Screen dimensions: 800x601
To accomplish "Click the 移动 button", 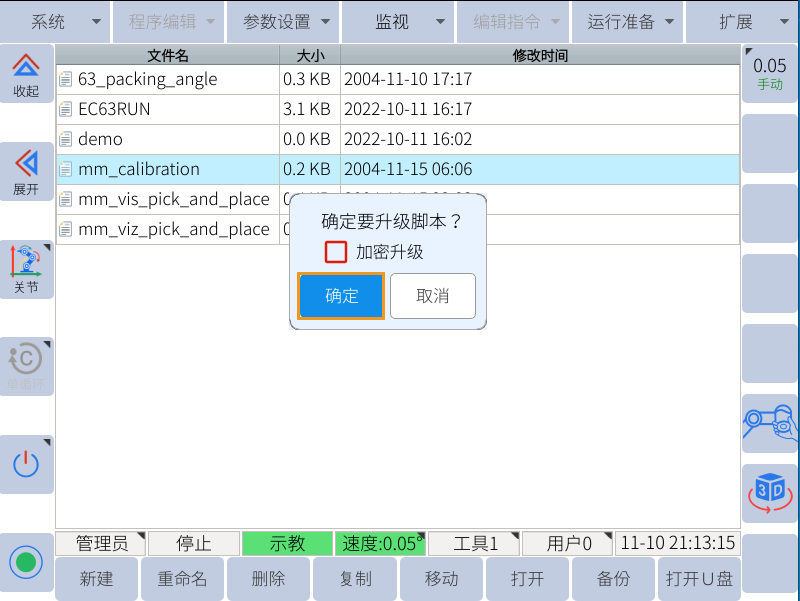I will tap(441, 579).
